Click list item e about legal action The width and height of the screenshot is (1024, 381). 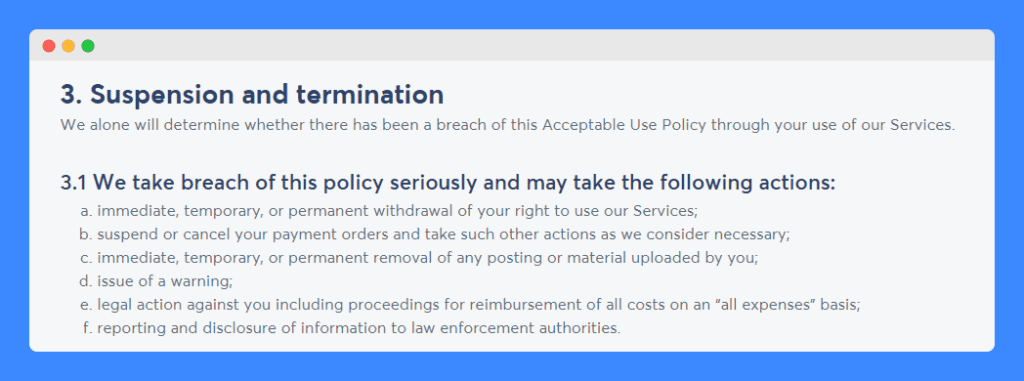point(470,305)
